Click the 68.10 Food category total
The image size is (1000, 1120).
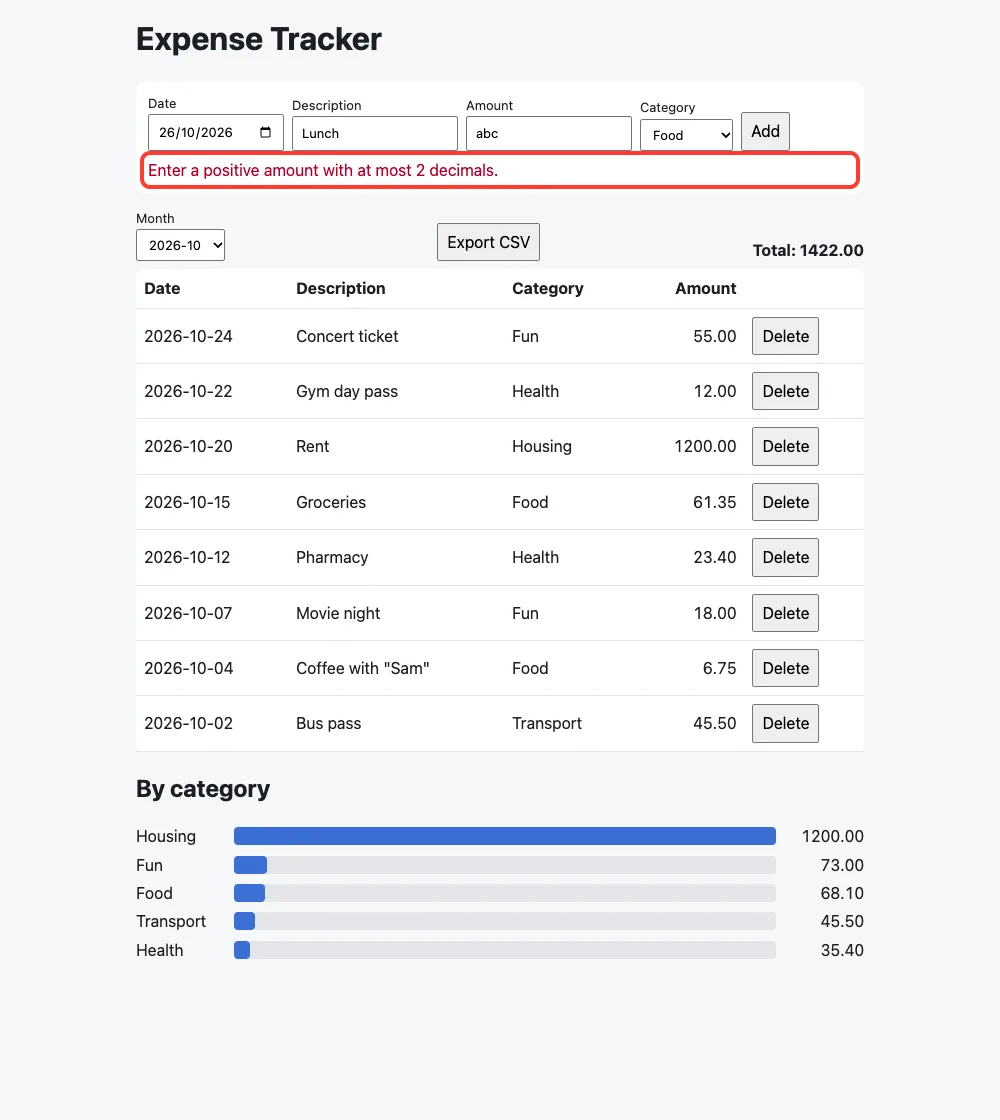click(842, 893)
